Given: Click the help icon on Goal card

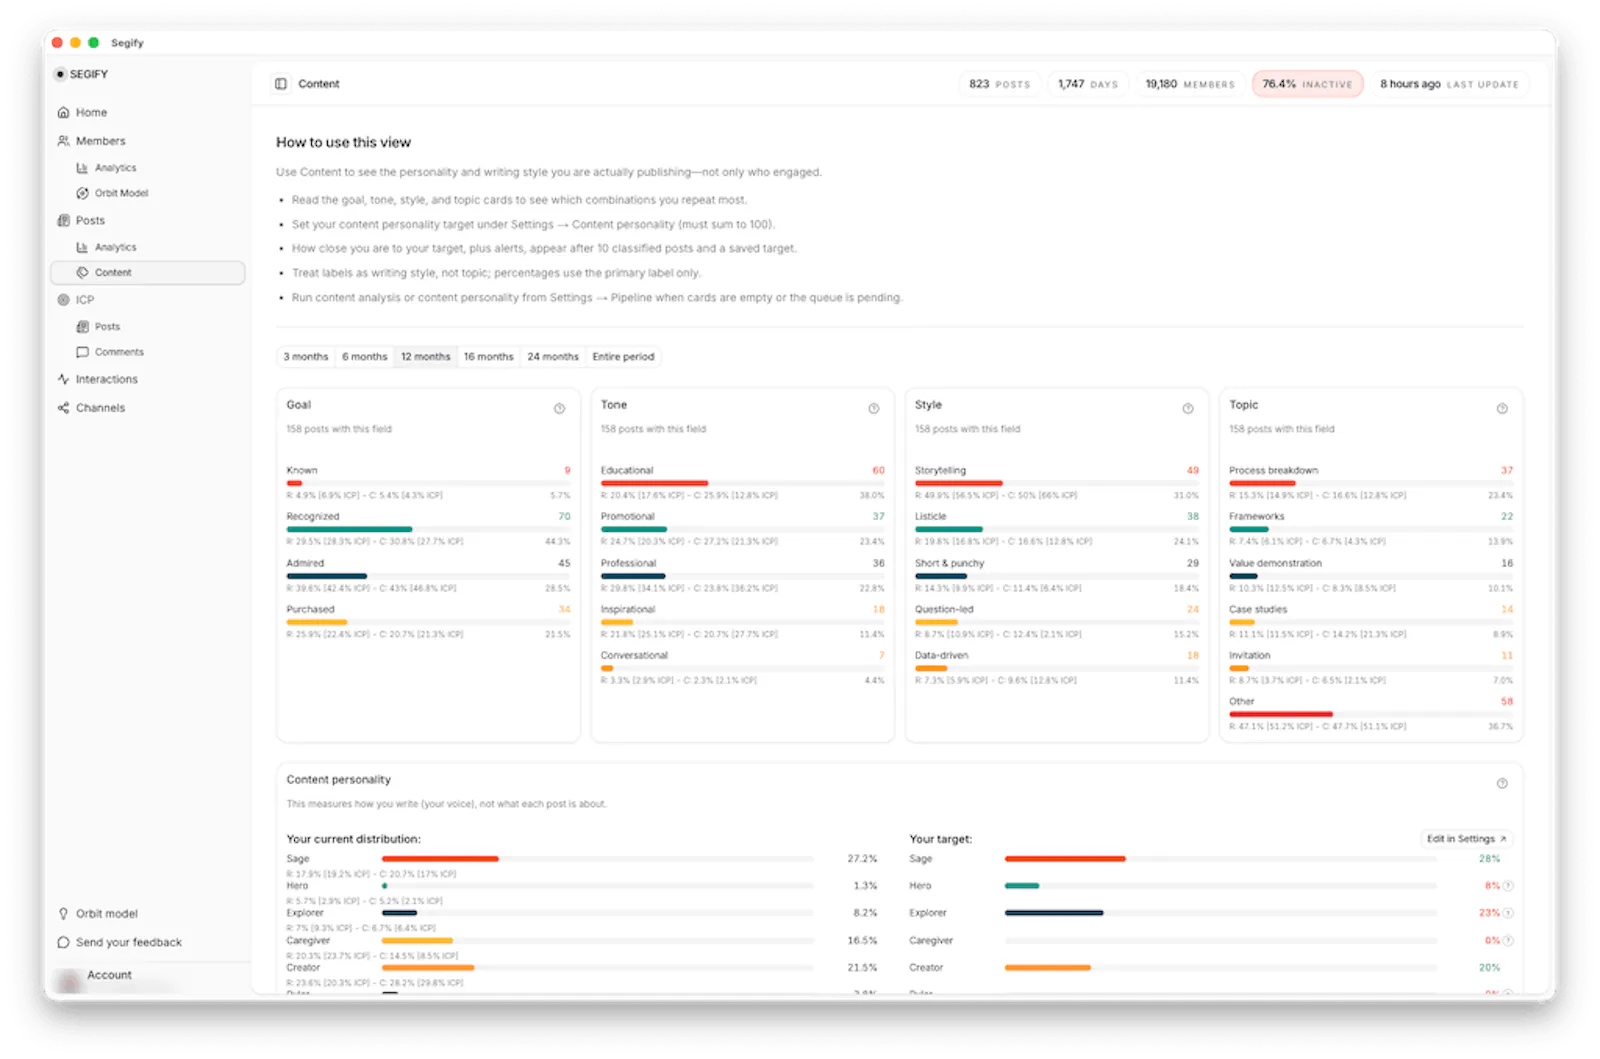Looking at the screenshot, I should pyautogui.click(x=560, y=408).
